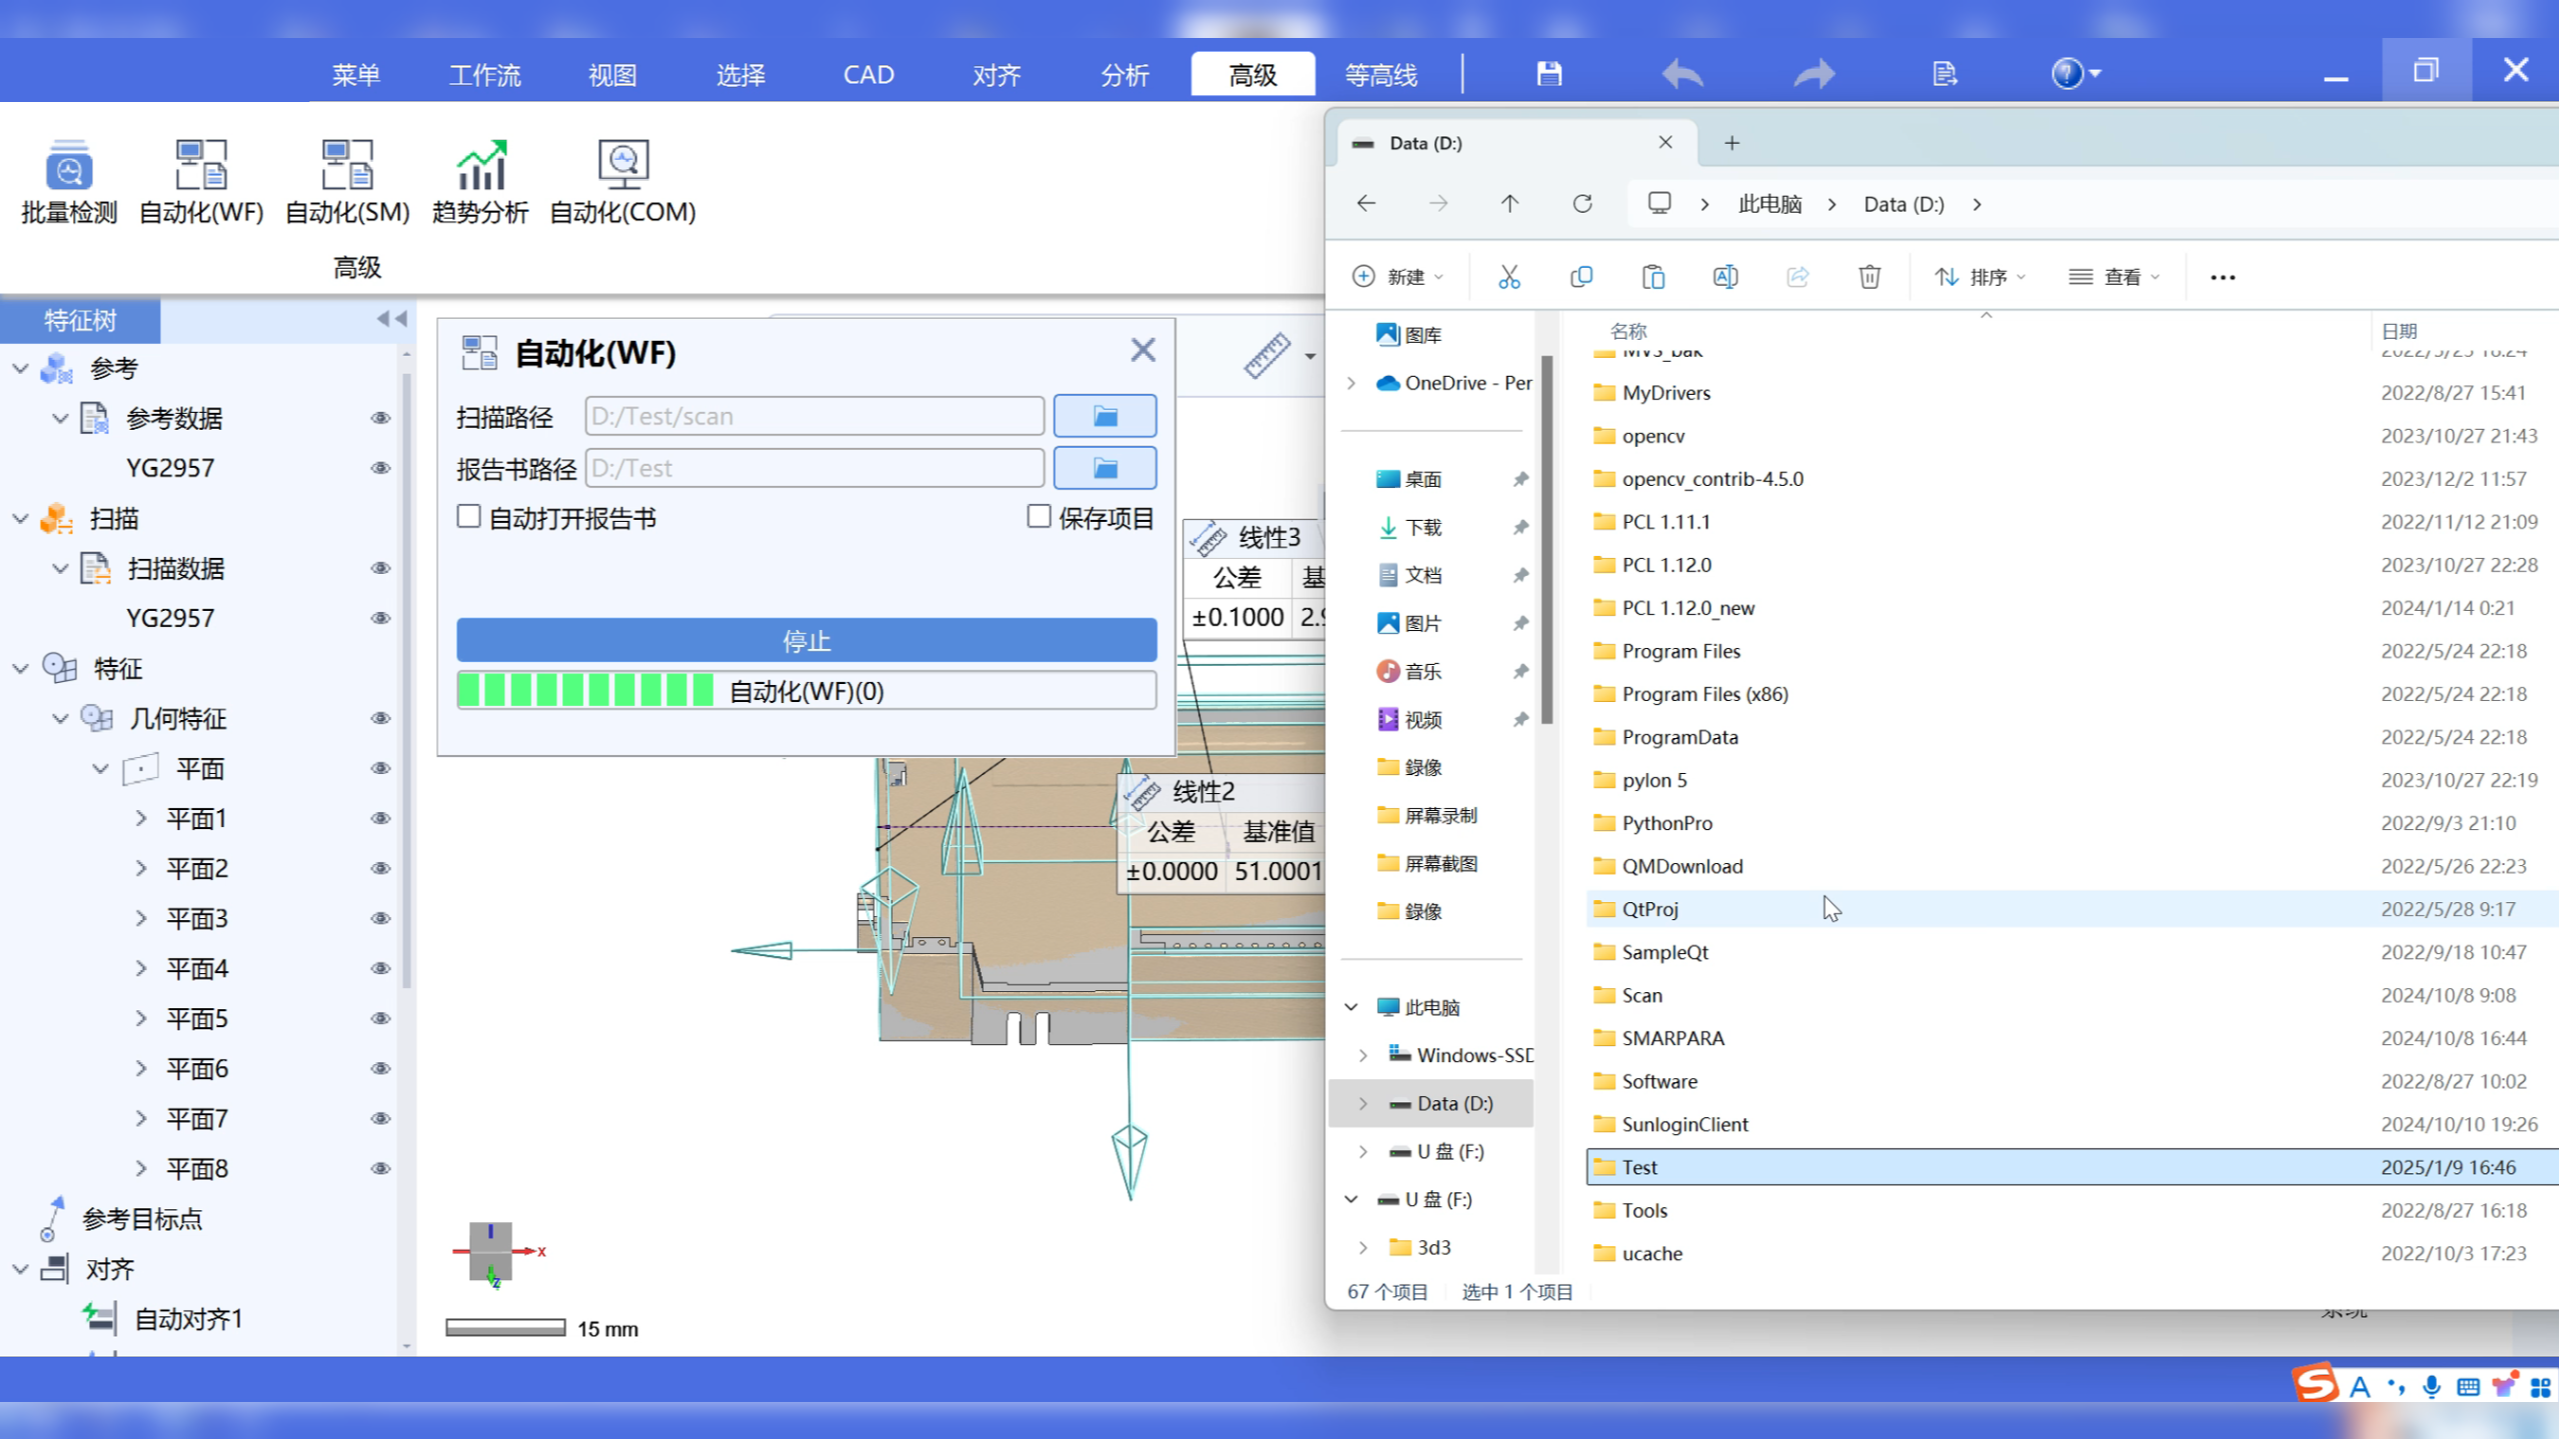Click the Rename icon in Explorer toolbar
Image resolution: width=2559 pixels, height=1439 pixels.
[x=1725, y=277]
